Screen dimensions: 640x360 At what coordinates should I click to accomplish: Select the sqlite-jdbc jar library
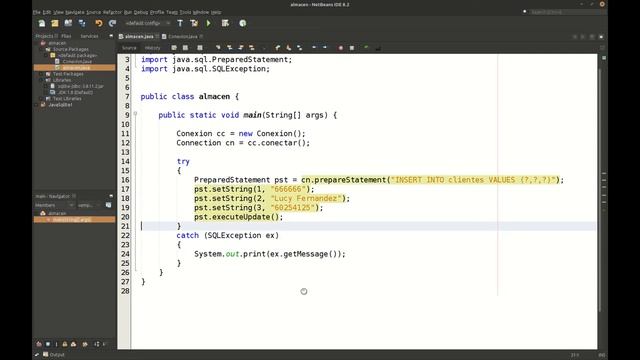click(80, 86)
